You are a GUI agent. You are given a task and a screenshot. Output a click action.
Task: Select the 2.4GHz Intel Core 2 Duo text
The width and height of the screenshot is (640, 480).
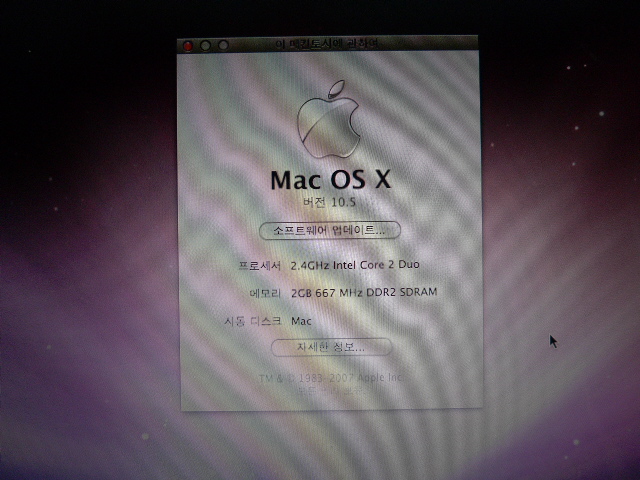pyautogui.click(x=355, y=266)
